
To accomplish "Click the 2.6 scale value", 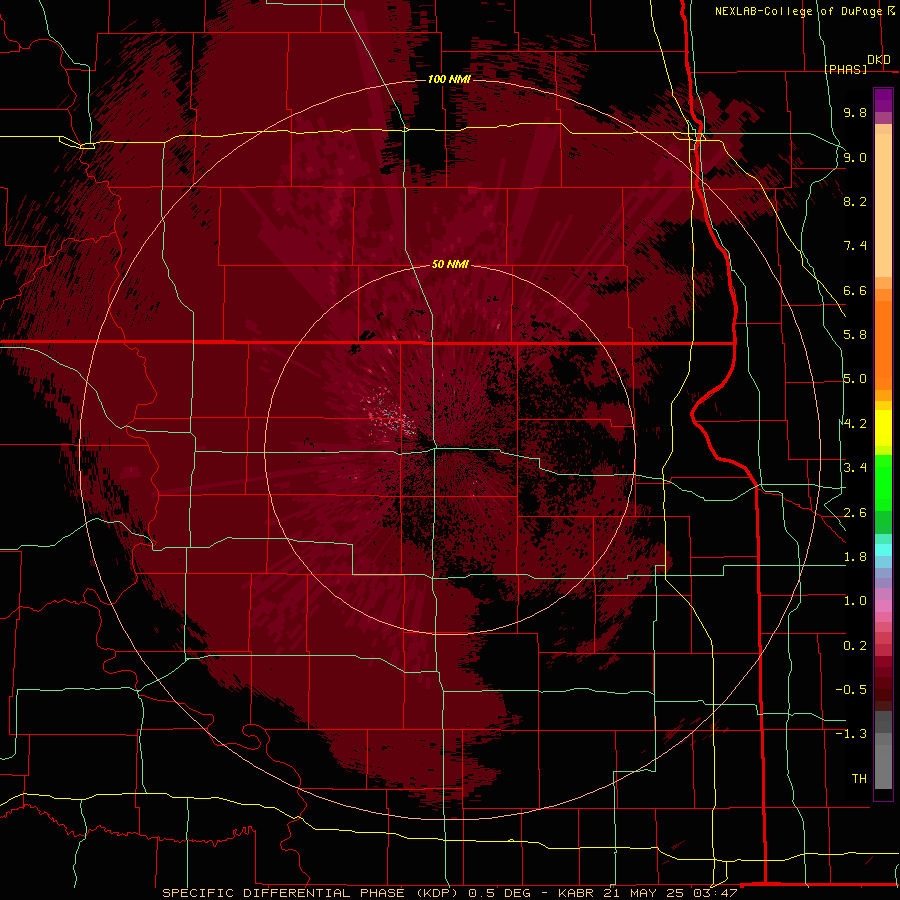I will tap(855, 513).
